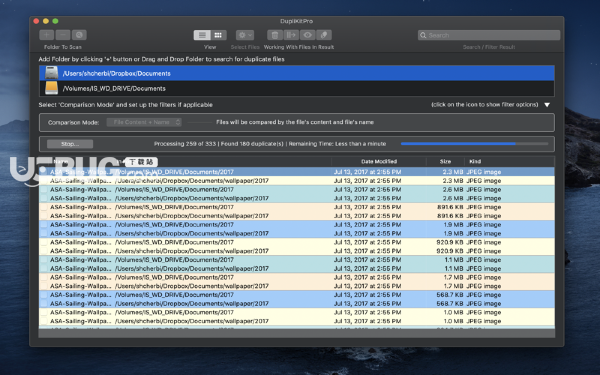The height and width of the screenshot is (375, 600).
Task: Check the 2.6 MB Dropbox wallpaper/2017 row checkbox
Action: 44,198
